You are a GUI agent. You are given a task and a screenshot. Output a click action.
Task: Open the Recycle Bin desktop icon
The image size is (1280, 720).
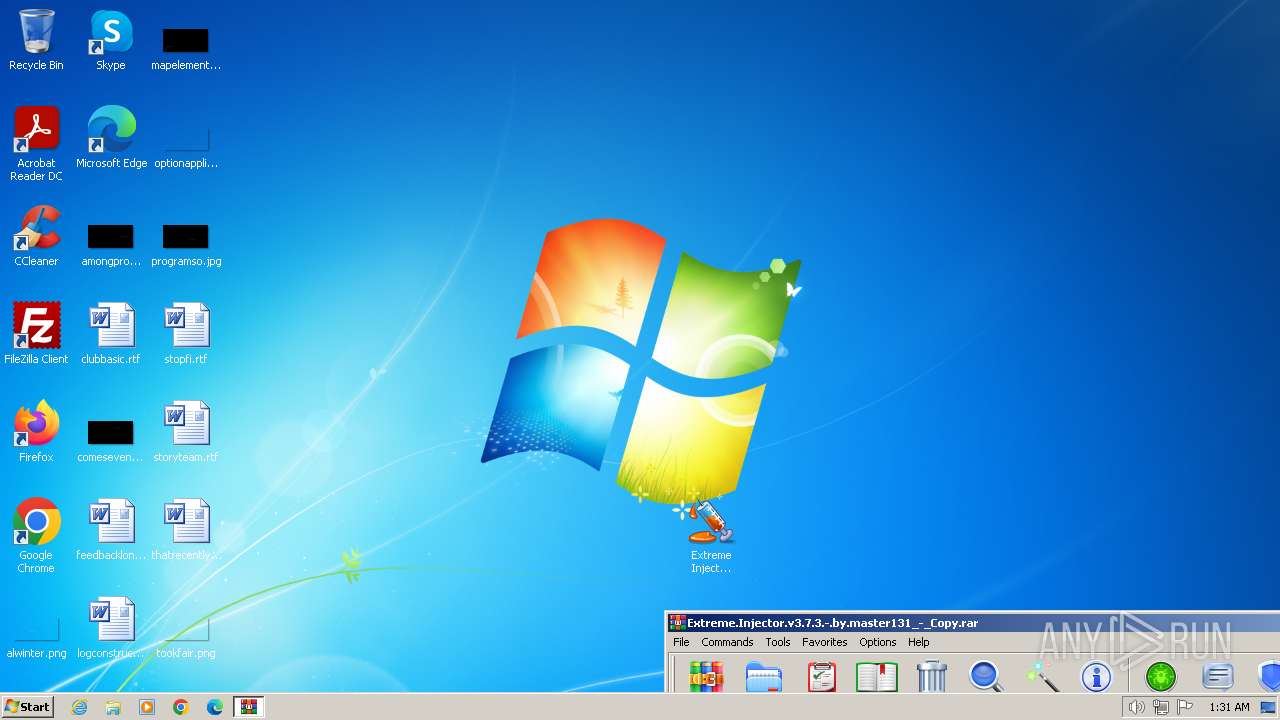[36, 40]
